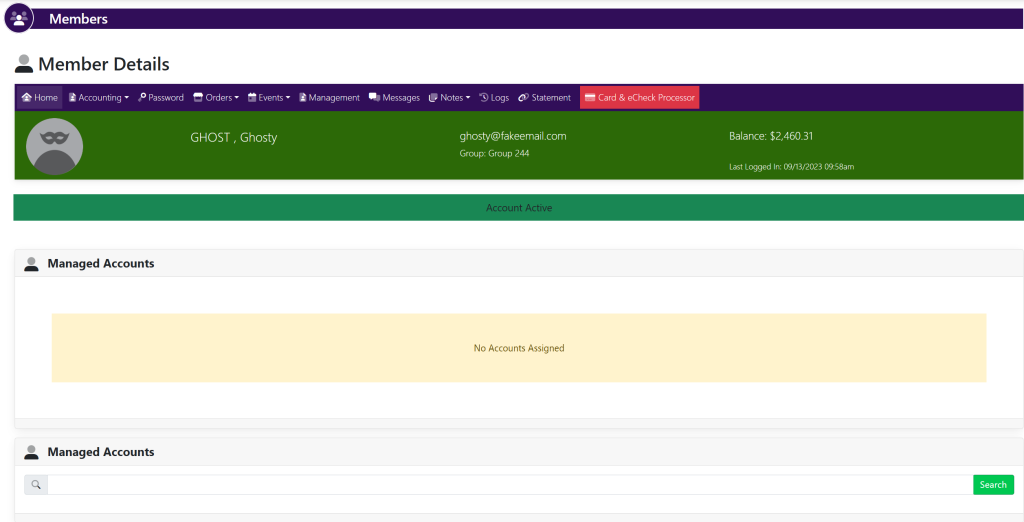The height and width of the screenshot is (522, 1024).
Task: Click the Account Active status bar
Action: (519, 208)
